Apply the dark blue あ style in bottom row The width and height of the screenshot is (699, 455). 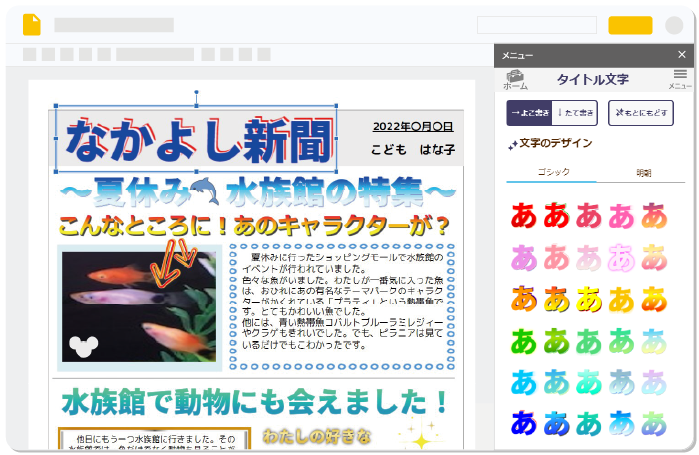(x=524, y=424)
